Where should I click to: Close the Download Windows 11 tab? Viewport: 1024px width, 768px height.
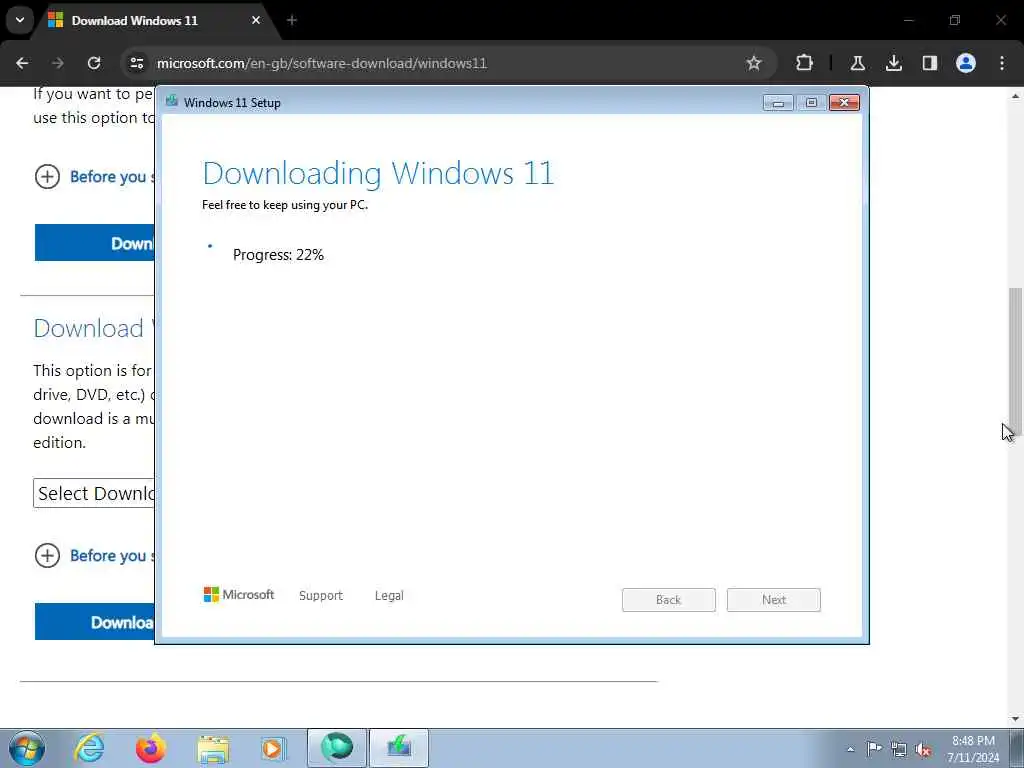tap(256, 20)
